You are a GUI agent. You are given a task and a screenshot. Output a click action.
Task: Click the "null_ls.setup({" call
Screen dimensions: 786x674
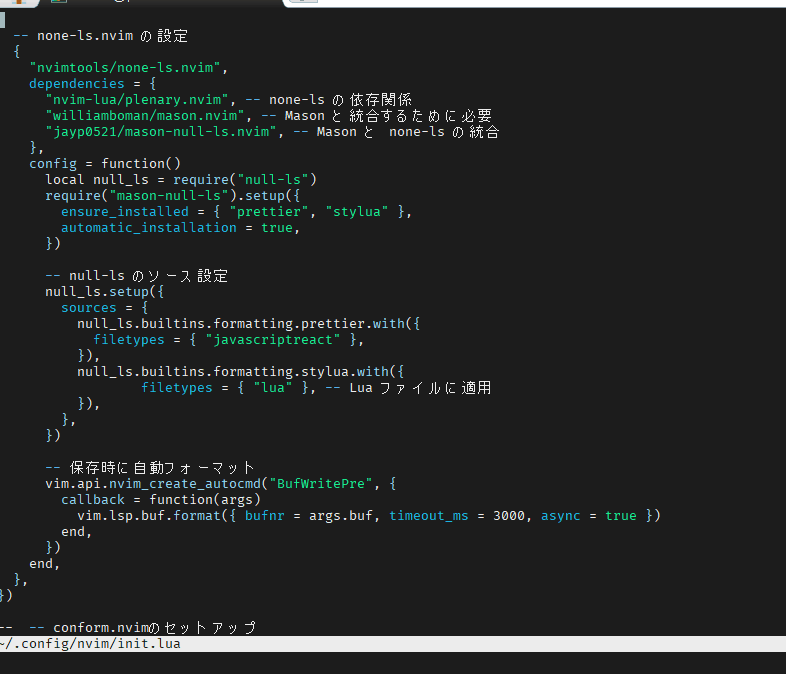105,292
